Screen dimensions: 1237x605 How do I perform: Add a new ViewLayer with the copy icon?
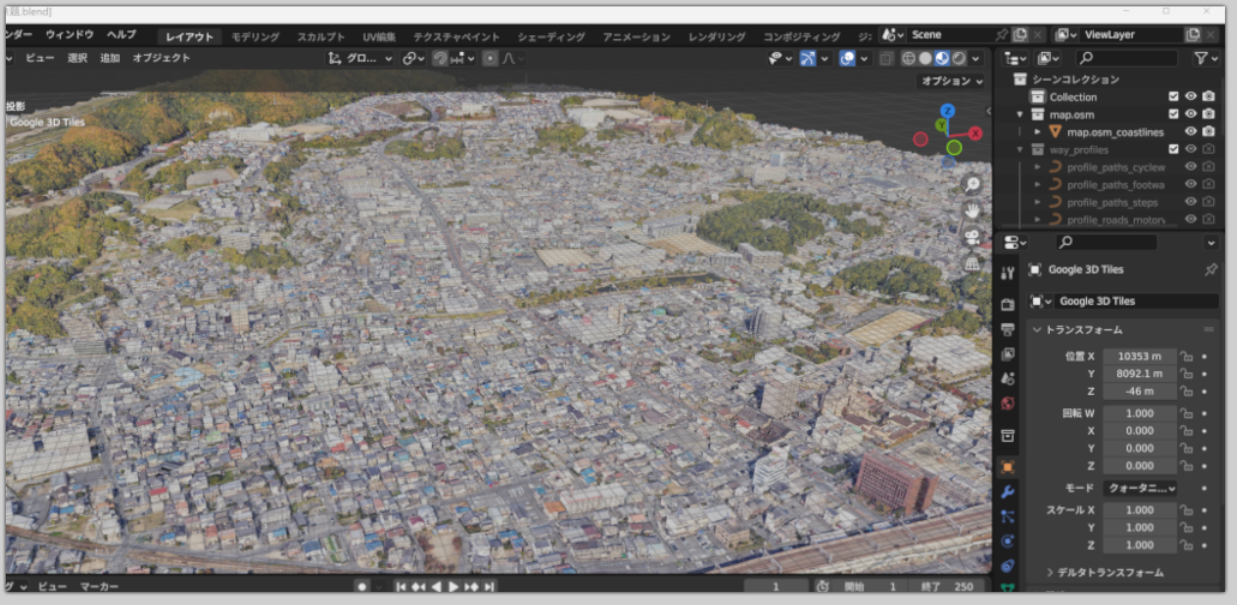[x=1193, y=35]
